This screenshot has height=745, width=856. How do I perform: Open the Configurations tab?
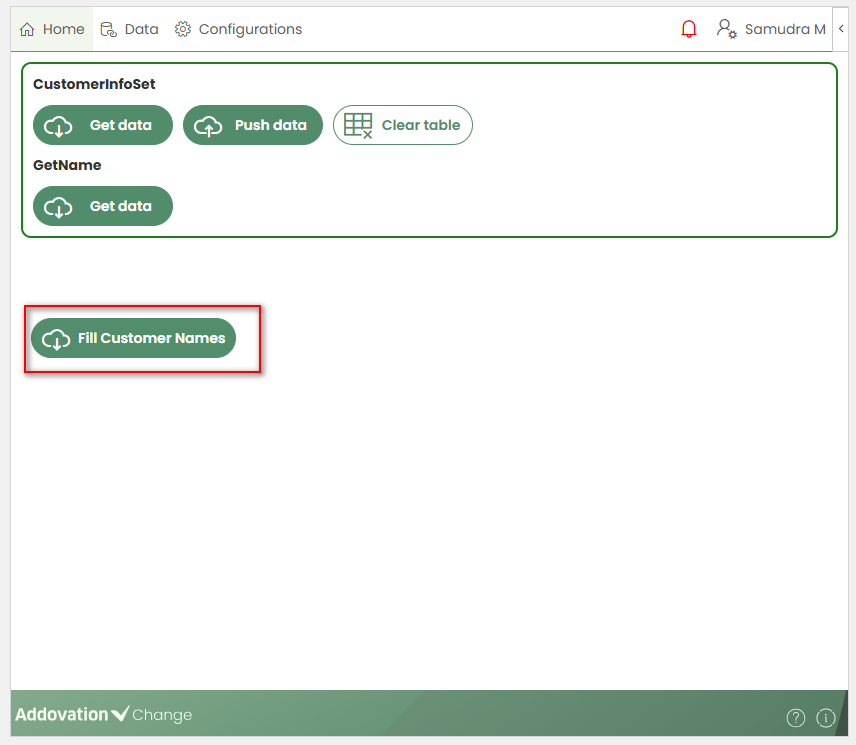click(x=250, y=29)
